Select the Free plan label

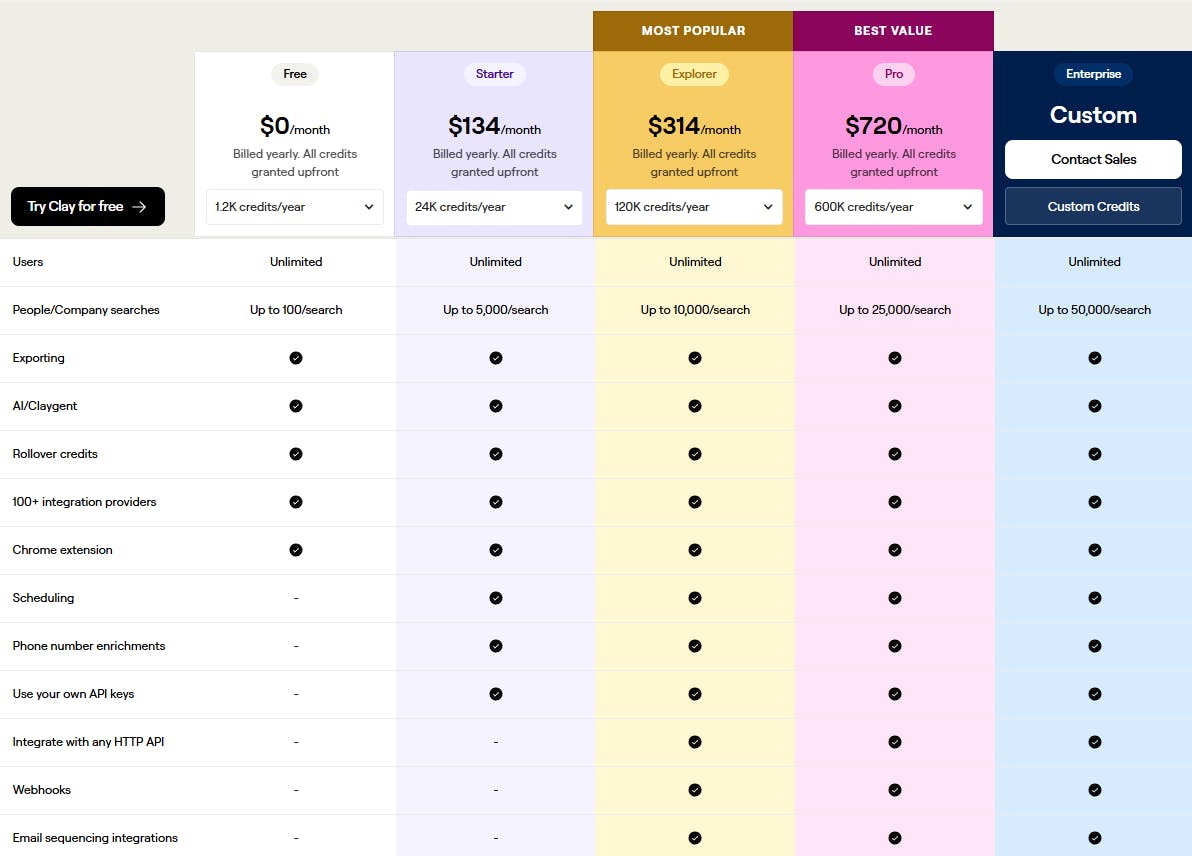tap(295, 74)
